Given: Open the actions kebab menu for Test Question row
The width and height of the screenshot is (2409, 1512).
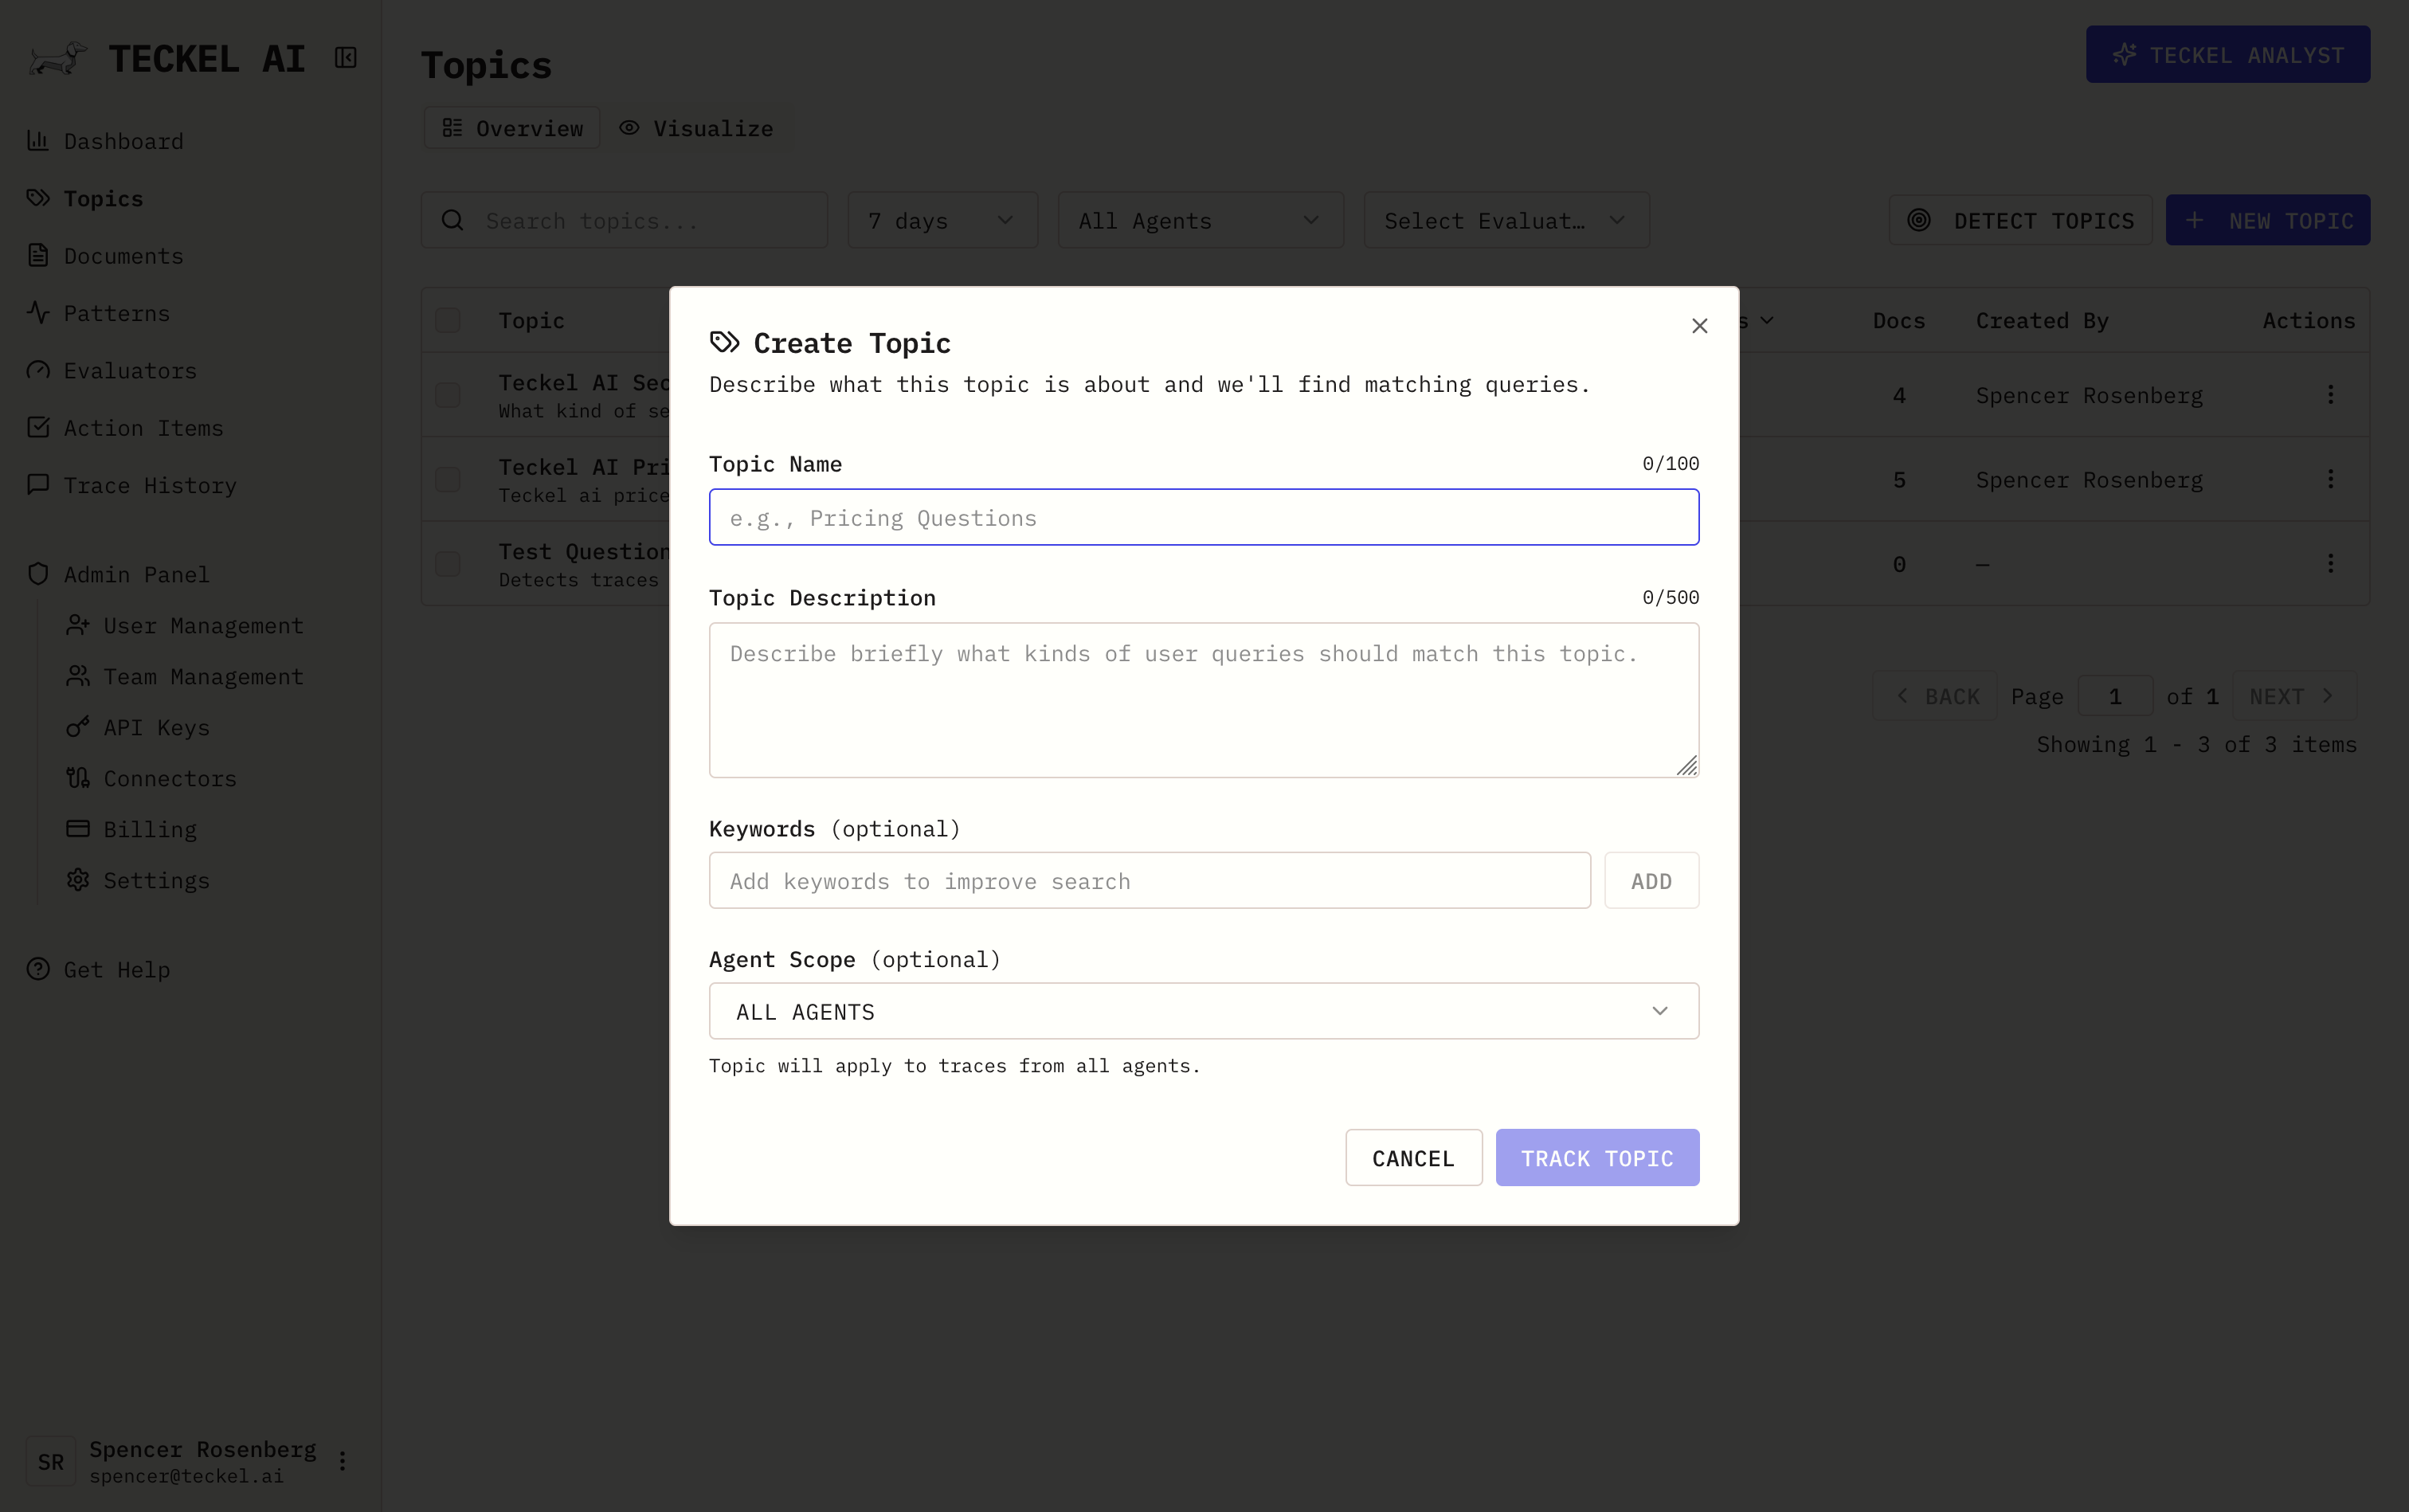Looking at the screenshot, I should (2332, 563).
